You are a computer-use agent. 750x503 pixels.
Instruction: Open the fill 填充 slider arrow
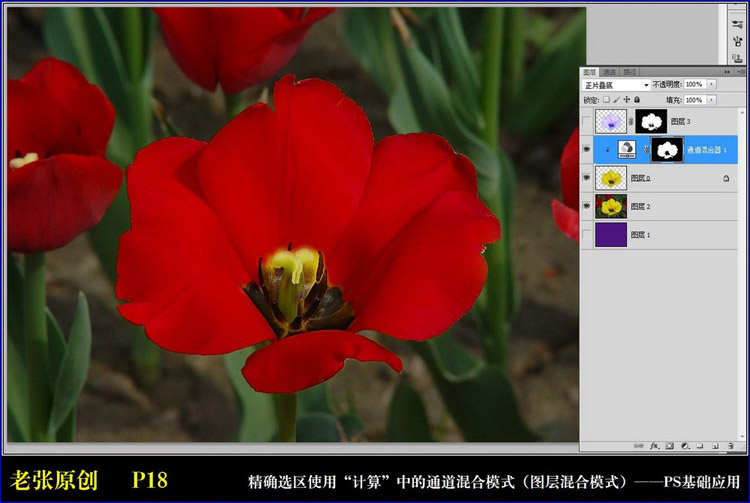tap(711, 99)
